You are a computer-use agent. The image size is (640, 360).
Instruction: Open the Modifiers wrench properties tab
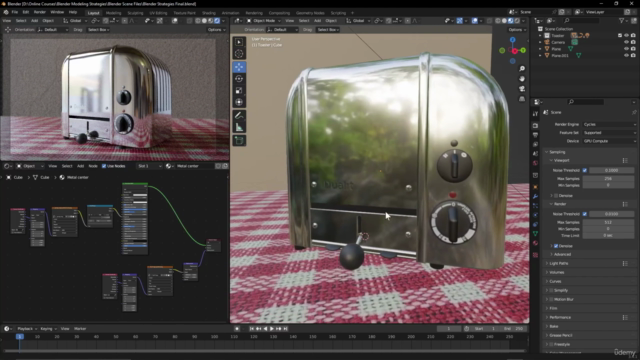pos(536,196)
